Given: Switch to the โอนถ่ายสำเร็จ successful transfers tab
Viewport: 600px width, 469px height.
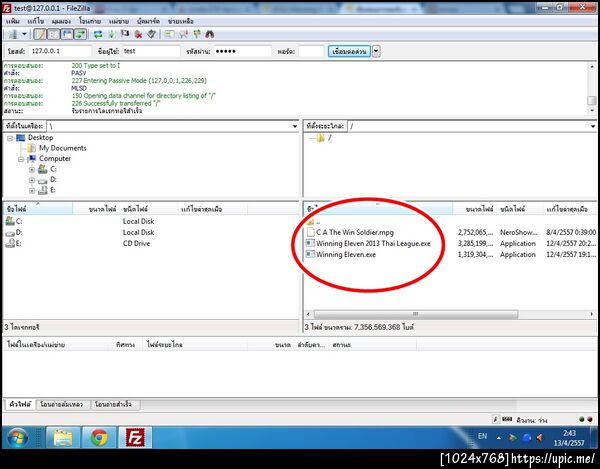Looking at the screenshot, I should pos(114,404).
